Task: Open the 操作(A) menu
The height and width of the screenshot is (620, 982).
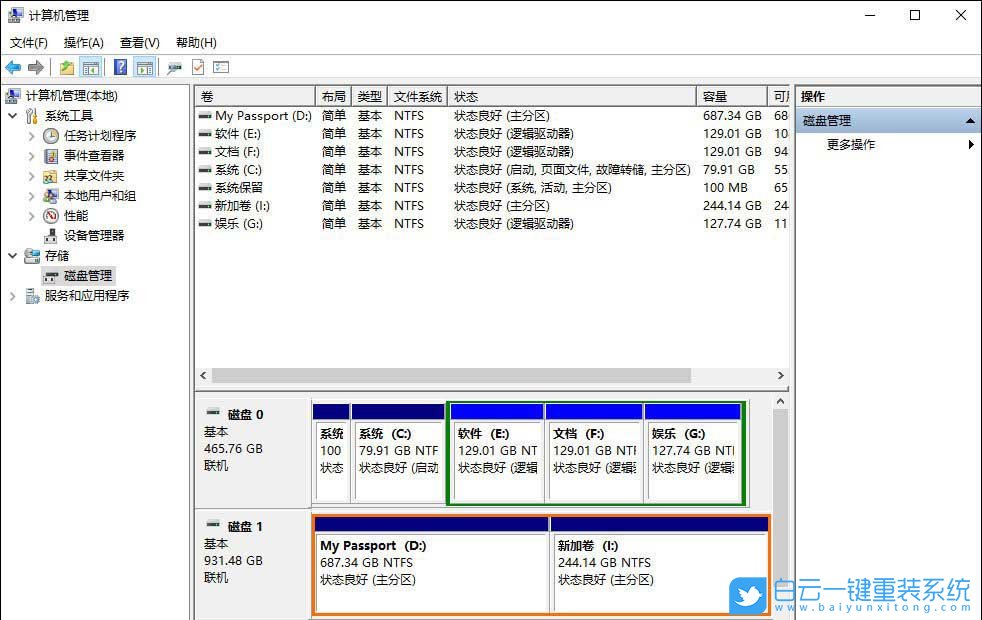Action: click(83, 42)
